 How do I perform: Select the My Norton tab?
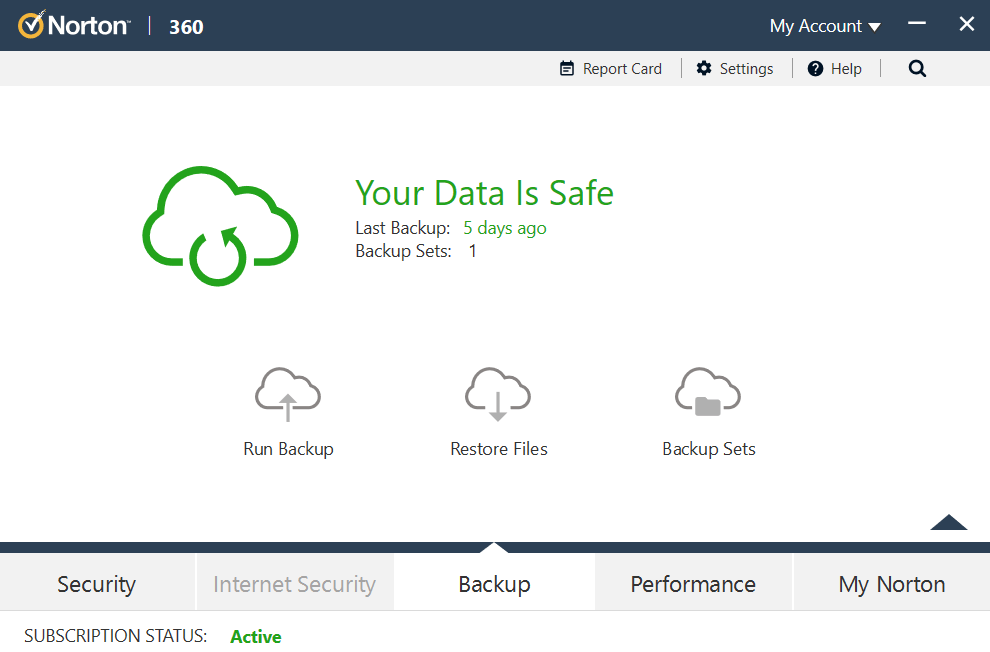tap(890, 583)
